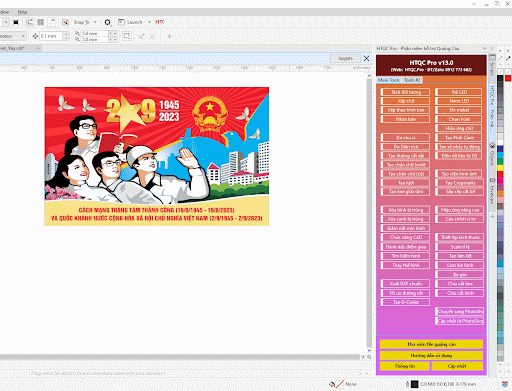This screenshot has height=391, width=512.
Task: Open Thư viện file quảng cáo button
Action: click(431, 344)
